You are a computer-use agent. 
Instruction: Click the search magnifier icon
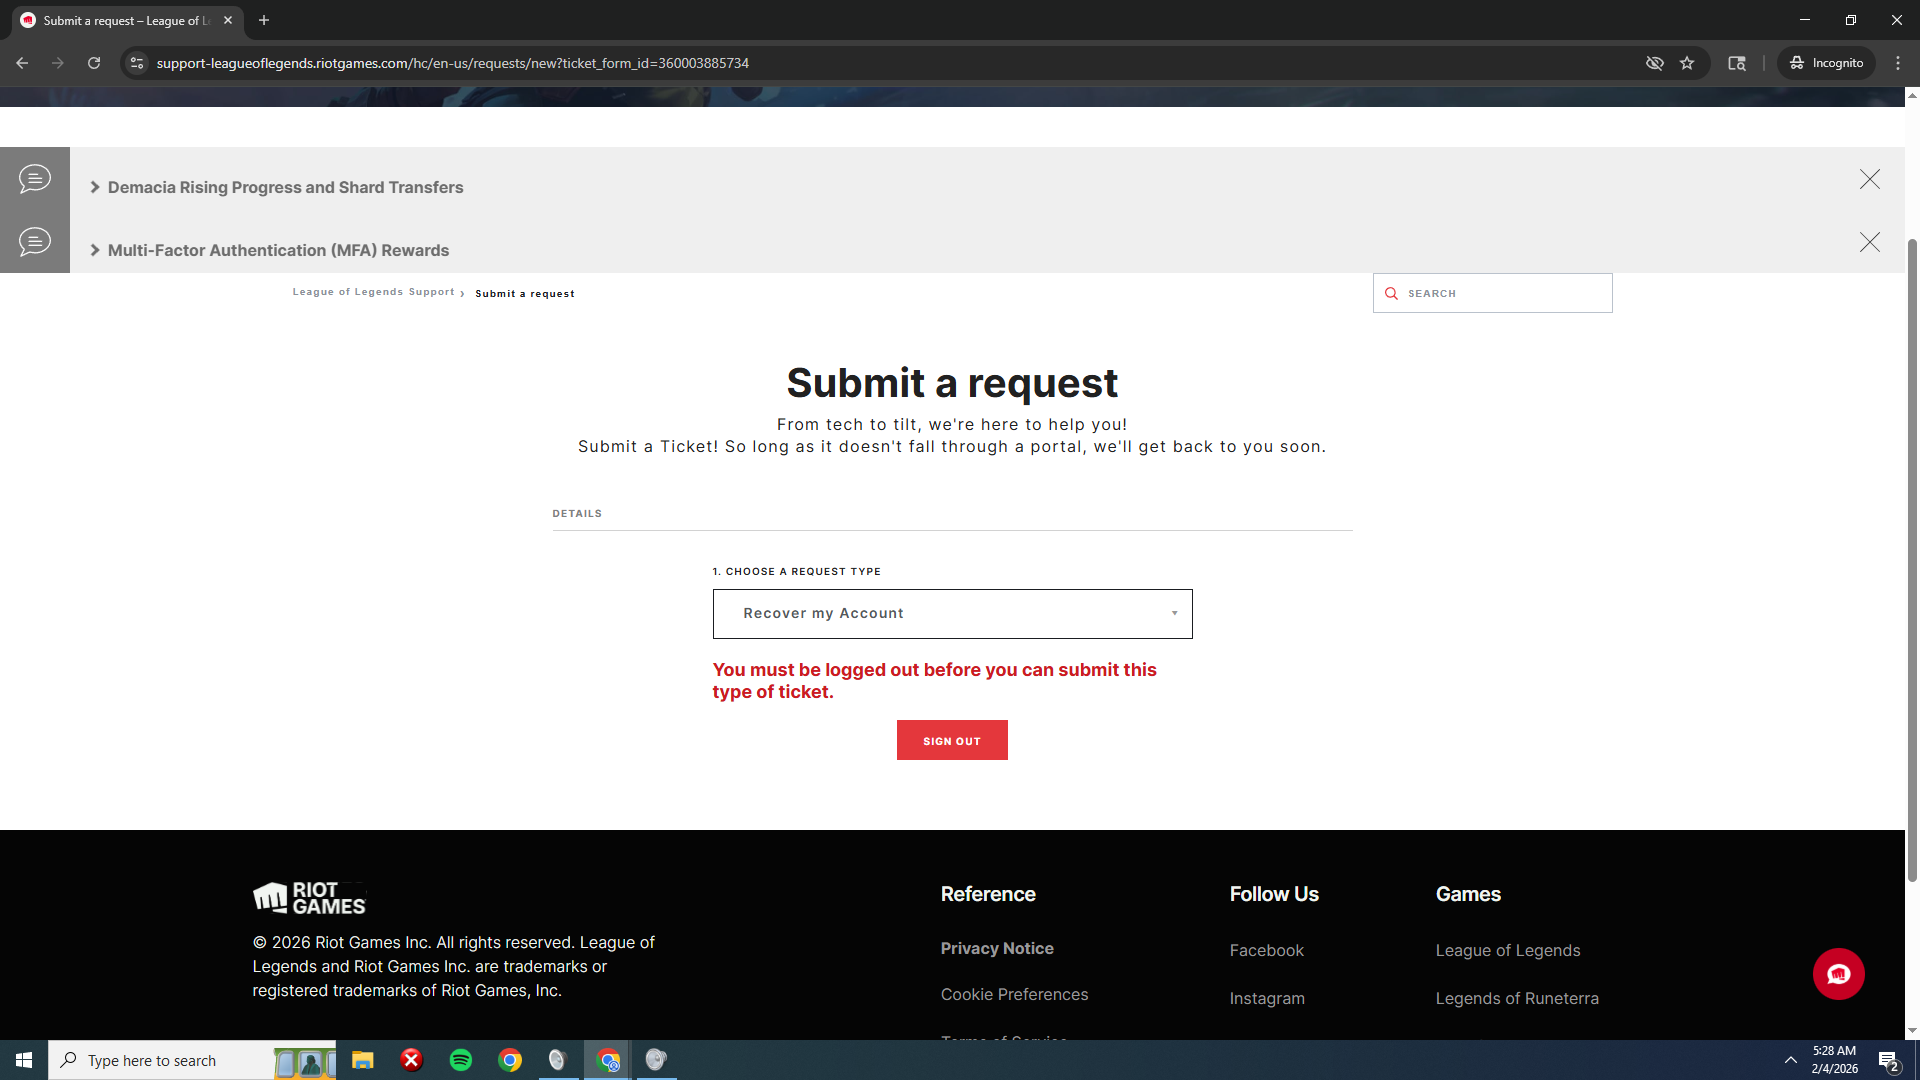coord(1391,293)
